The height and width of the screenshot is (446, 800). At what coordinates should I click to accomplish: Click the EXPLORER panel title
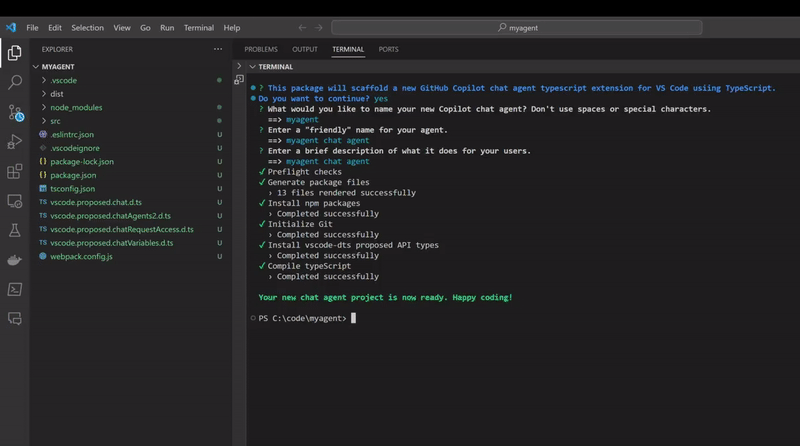pyautogui.click(x=57, y=49)
